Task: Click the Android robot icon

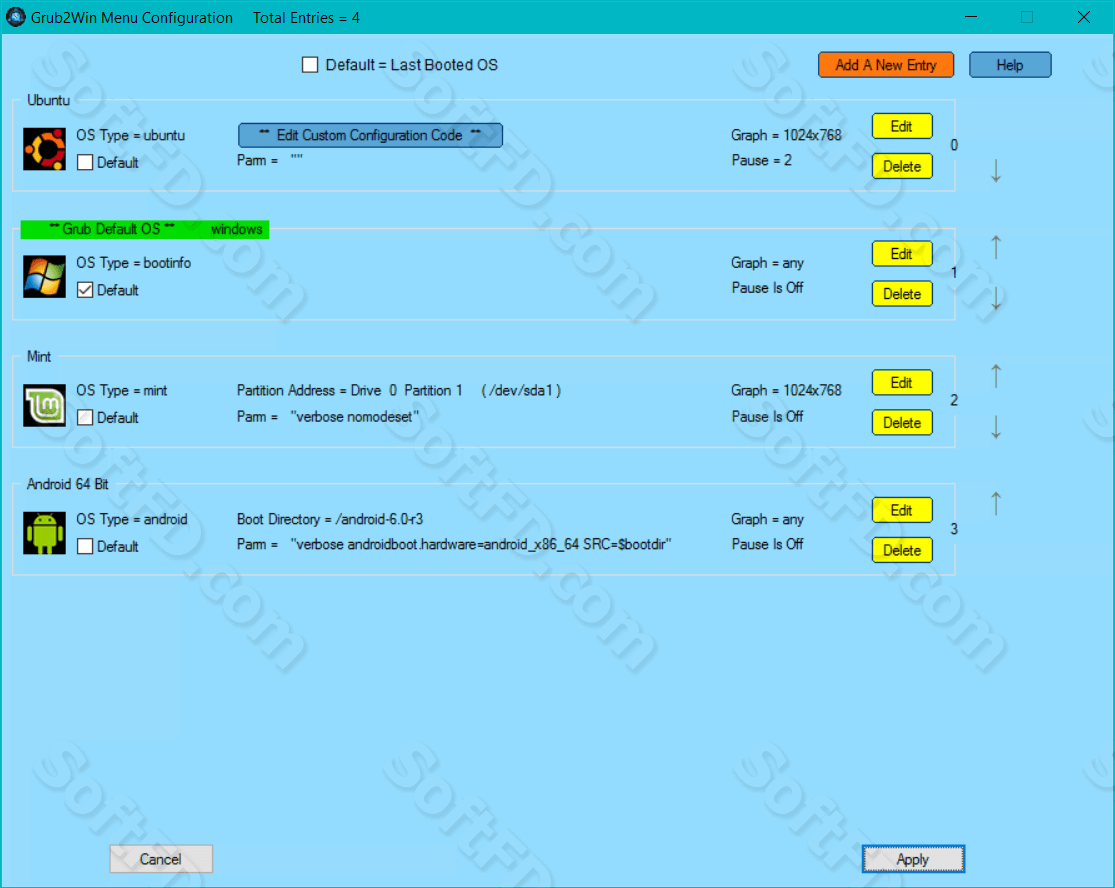Action: pyautogui.click(x=44, y=533)
